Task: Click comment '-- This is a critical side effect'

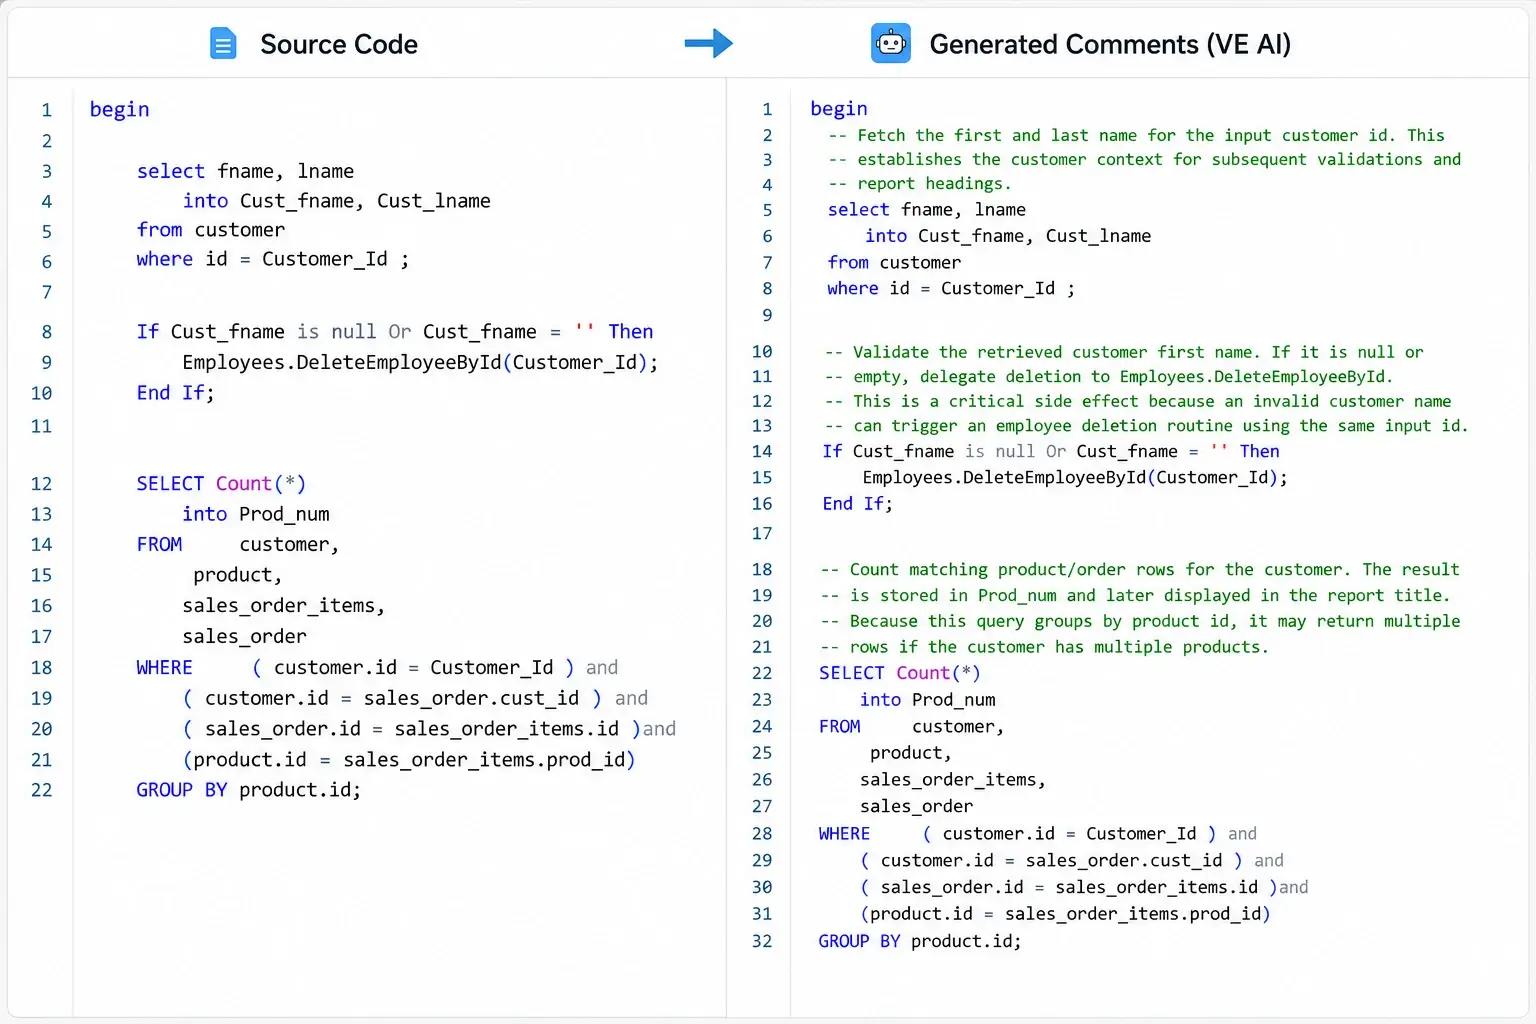Action: pos(1138,402)
